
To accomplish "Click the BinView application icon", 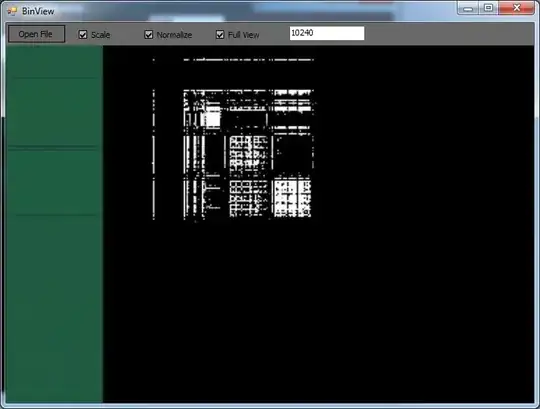I will [12, 11].
